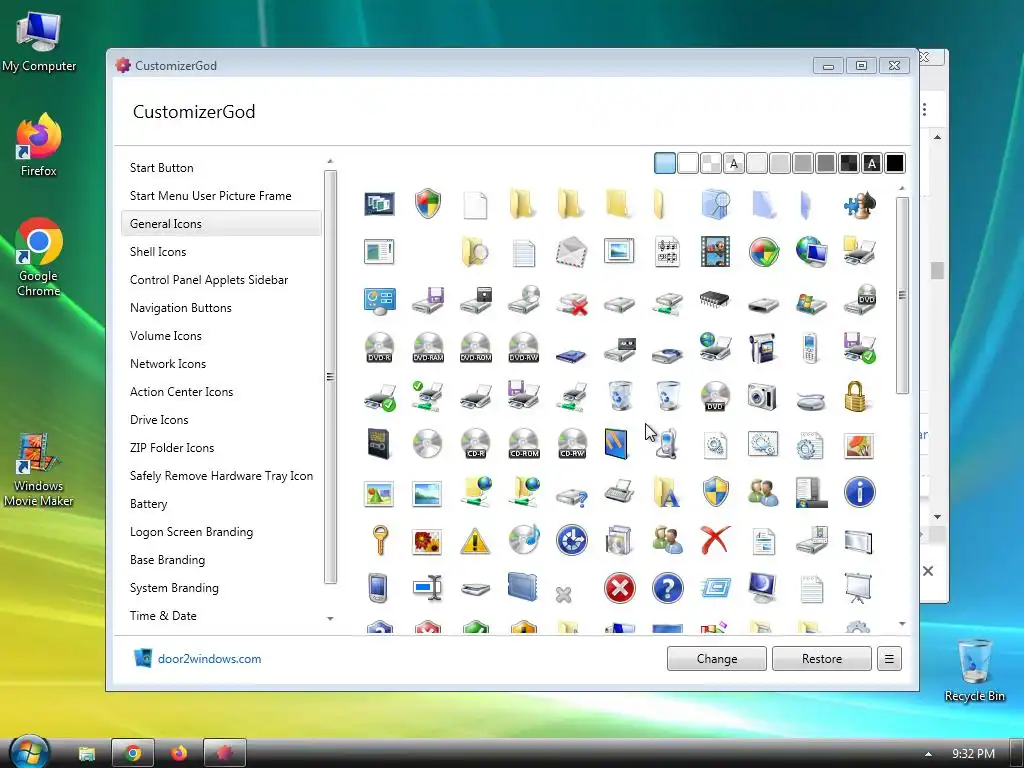Open the Logon Screen Branding category
This screenshot has width=1024, height=768.
(191, 532)
